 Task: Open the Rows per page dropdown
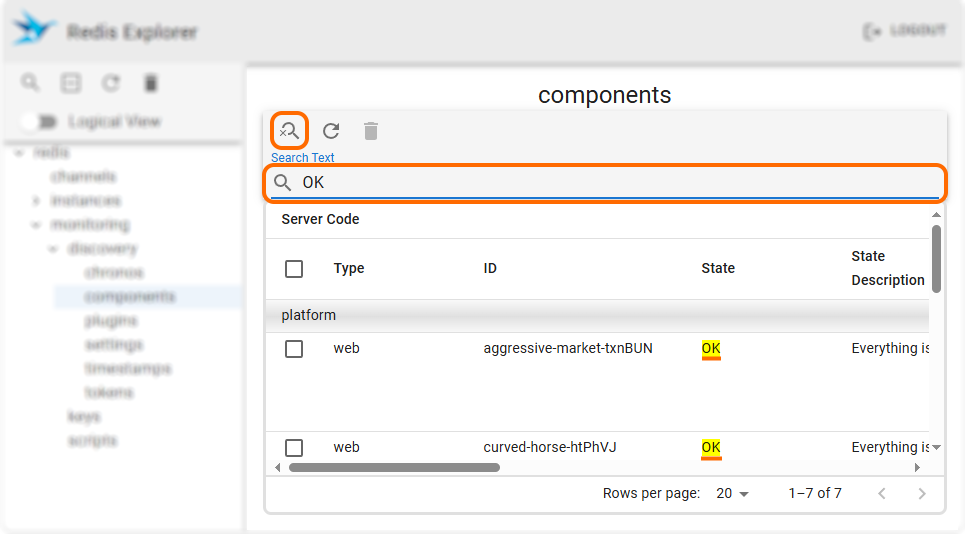(x=732, y=493)
